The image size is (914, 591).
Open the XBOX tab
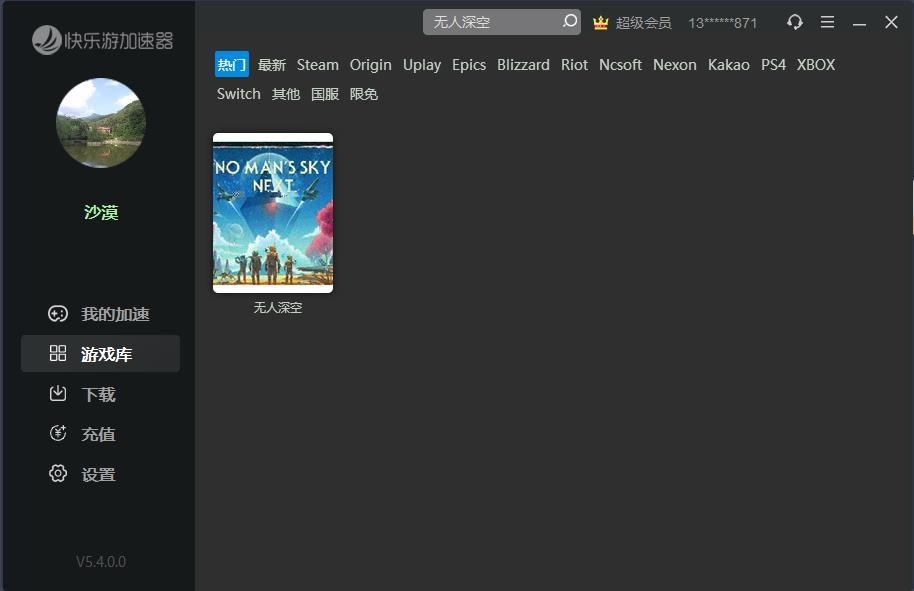click(815, 65)
